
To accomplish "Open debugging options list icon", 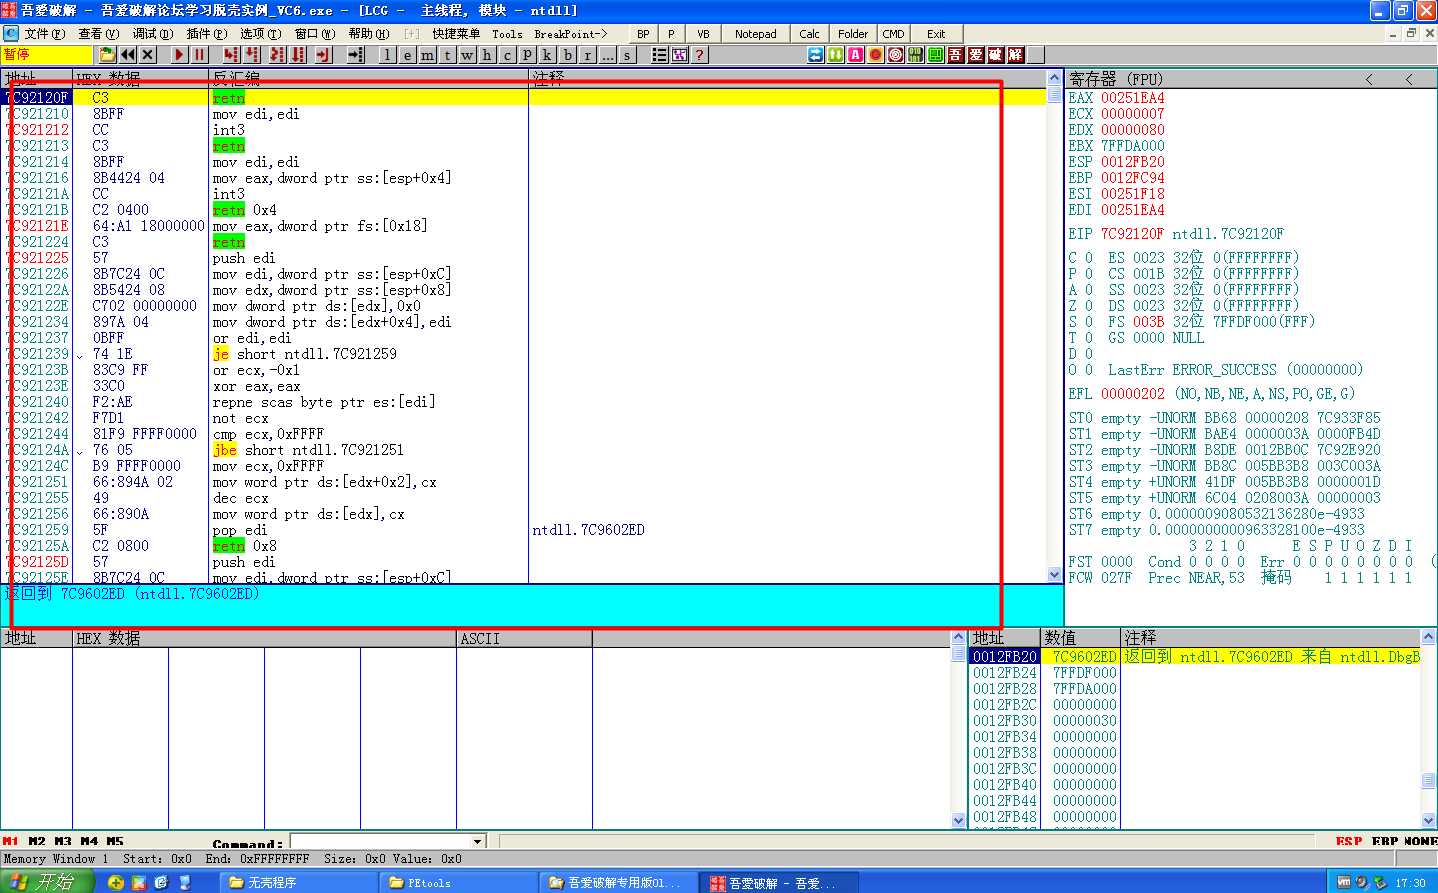I will (659, 55).
